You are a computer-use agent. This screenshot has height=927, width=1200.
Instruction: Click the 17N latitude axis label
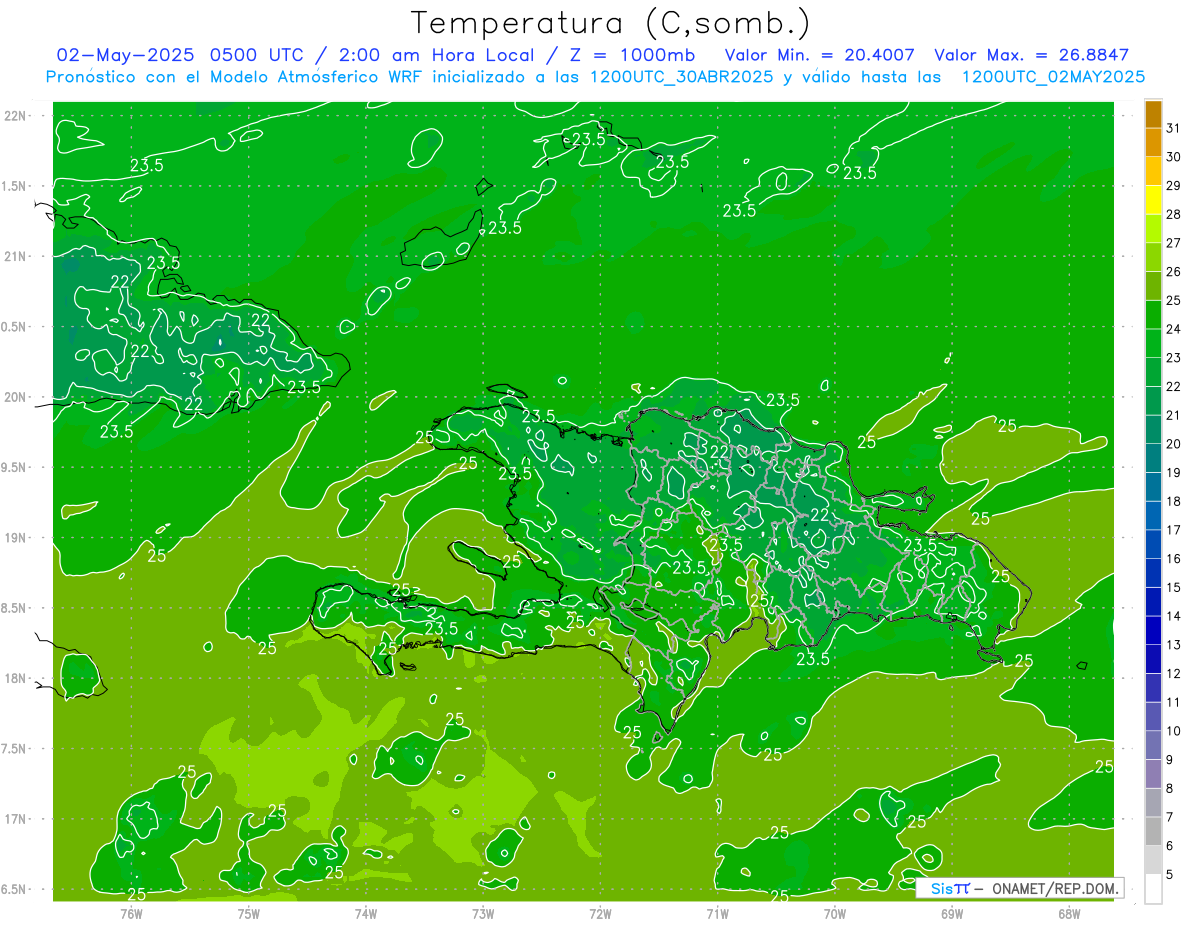(17, 820)
